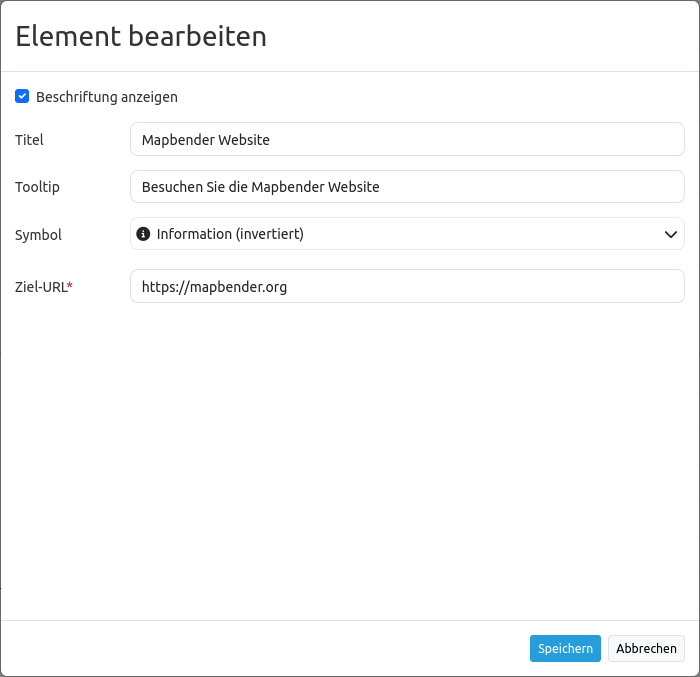Image resolution: width=700 pixels, height=677 pixels.
Task: Cancel editing with the Abbrechen button
Action: click(x=646, y=649)
